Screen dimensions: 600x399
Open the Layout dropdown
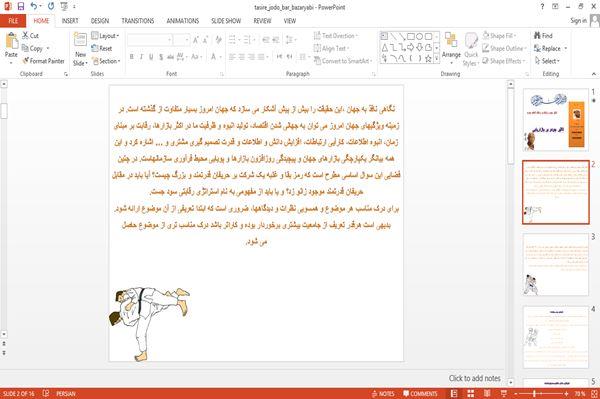105,36
